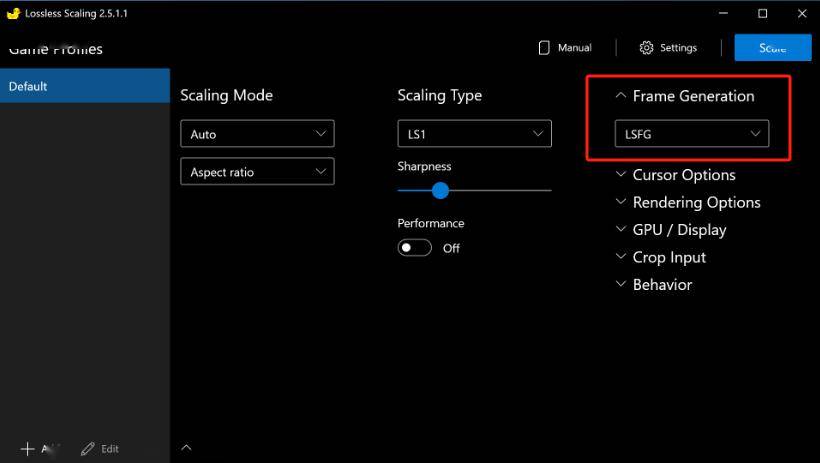Collapse the Frame Generation section

(x=621, y=96)
